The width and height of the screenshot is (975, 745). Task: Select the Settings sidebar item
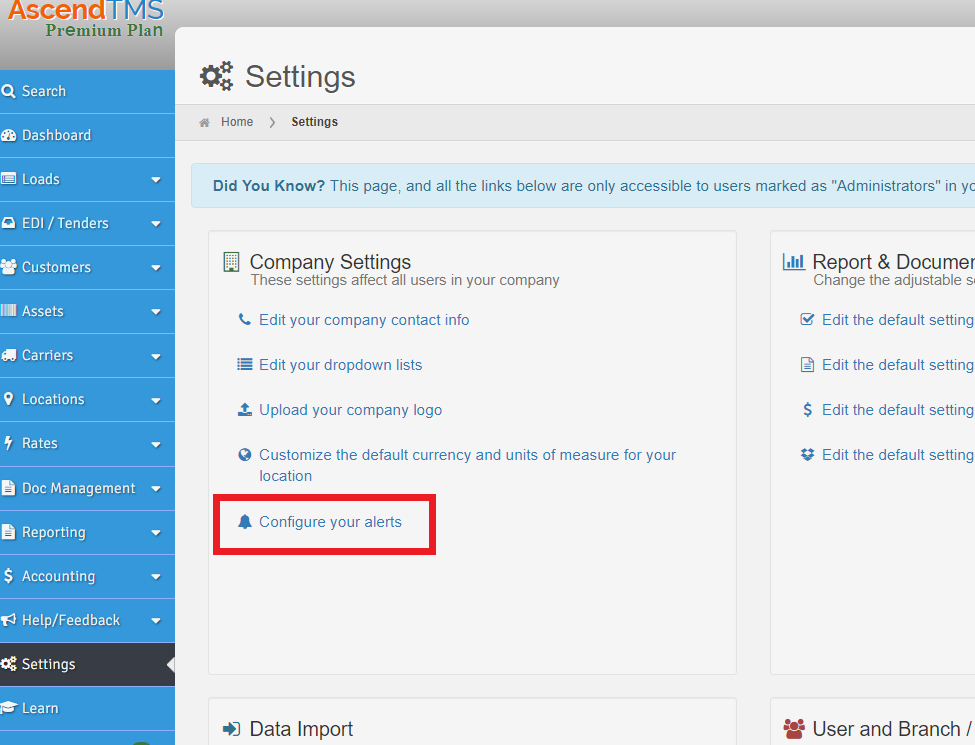click(x=87, y=664)
